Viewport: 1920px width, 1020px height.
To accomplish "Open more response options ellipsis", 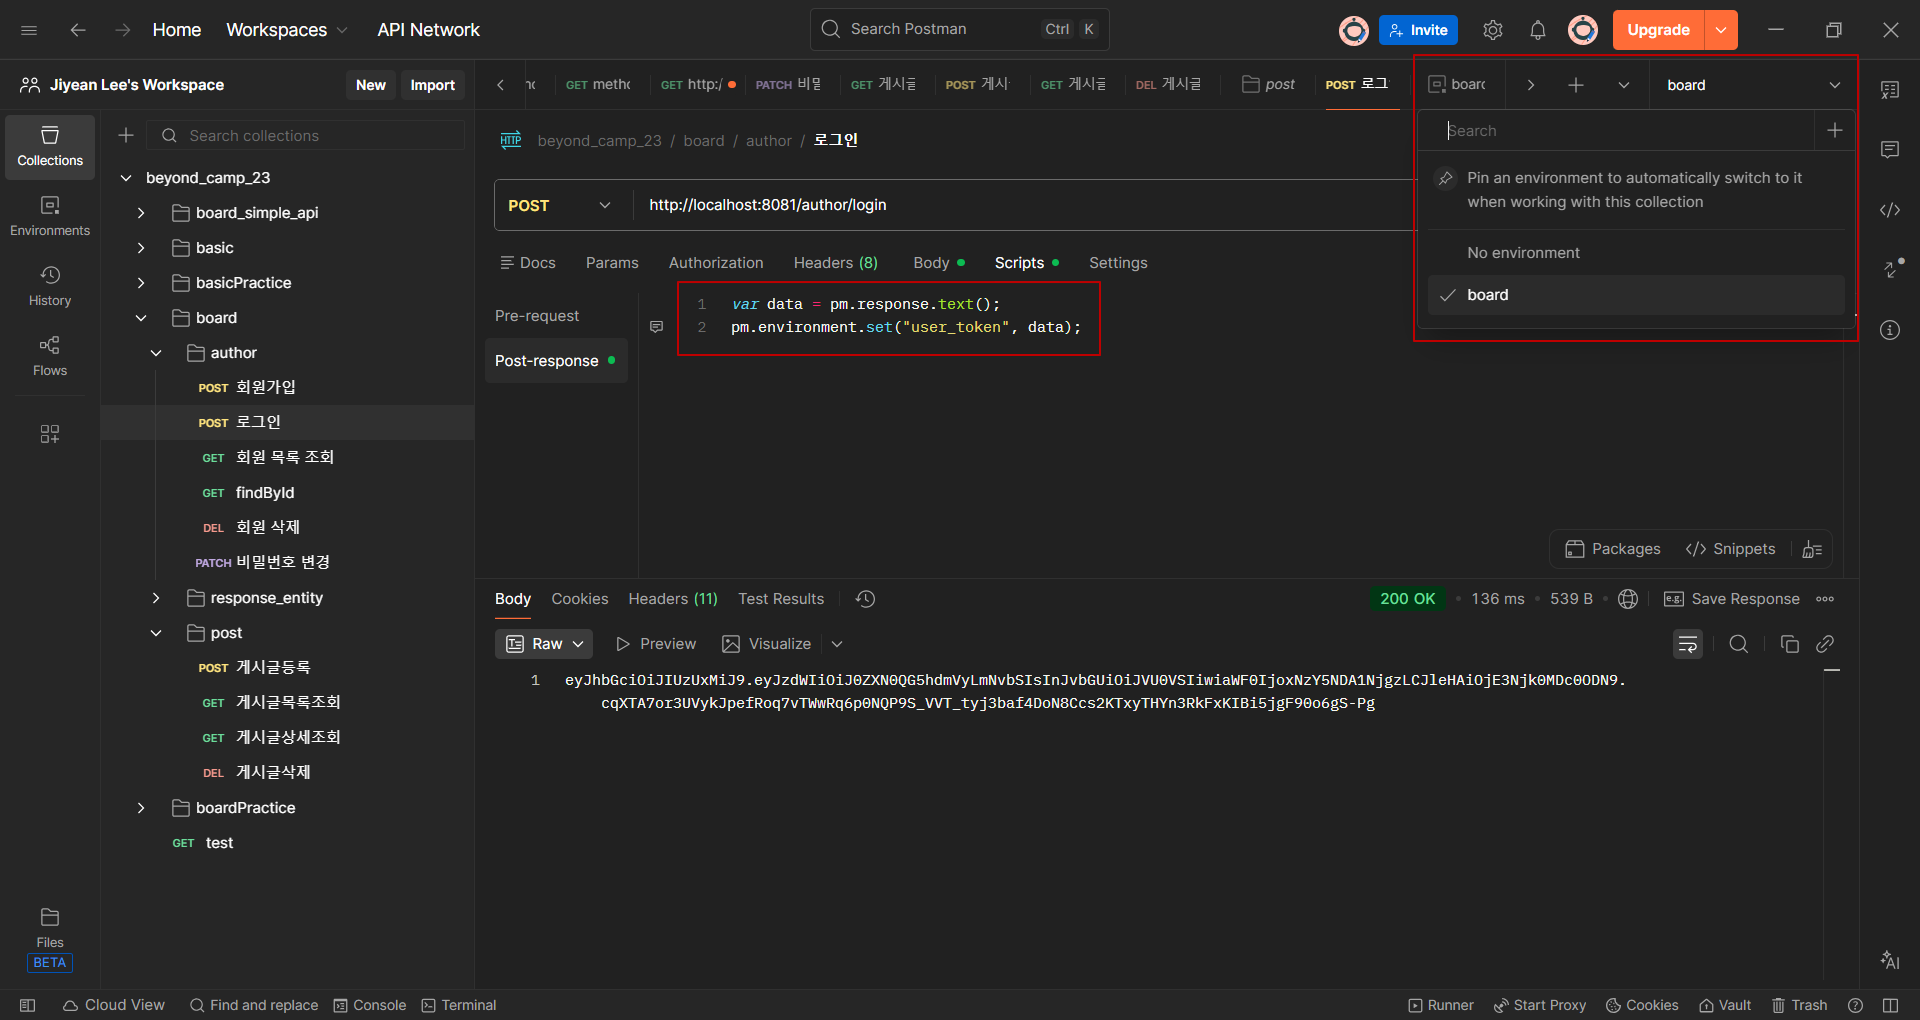I will tap(1825, 599).
